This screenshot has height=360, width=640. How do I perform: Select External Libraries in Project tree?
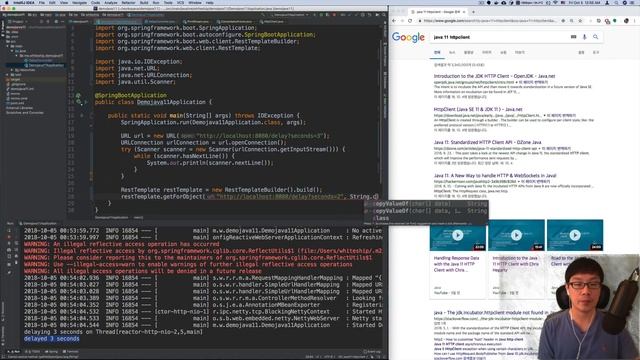click(19, 108)
